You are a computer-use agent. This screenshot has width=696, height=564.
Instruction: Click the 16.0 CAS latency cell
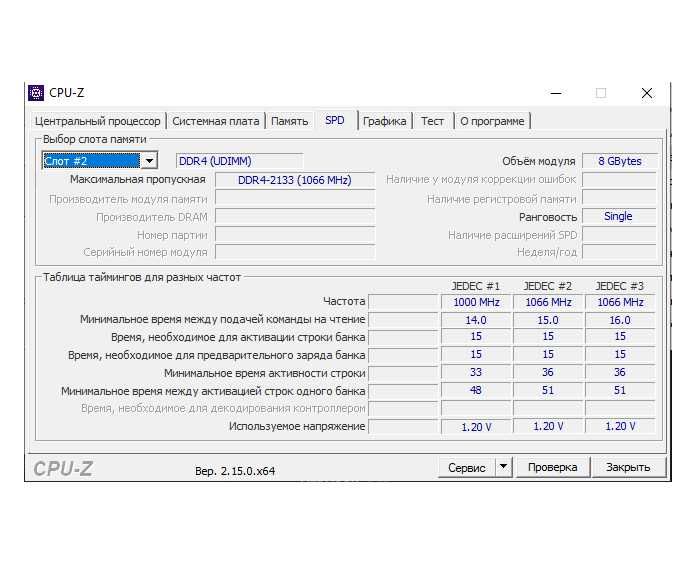[620, 320]
